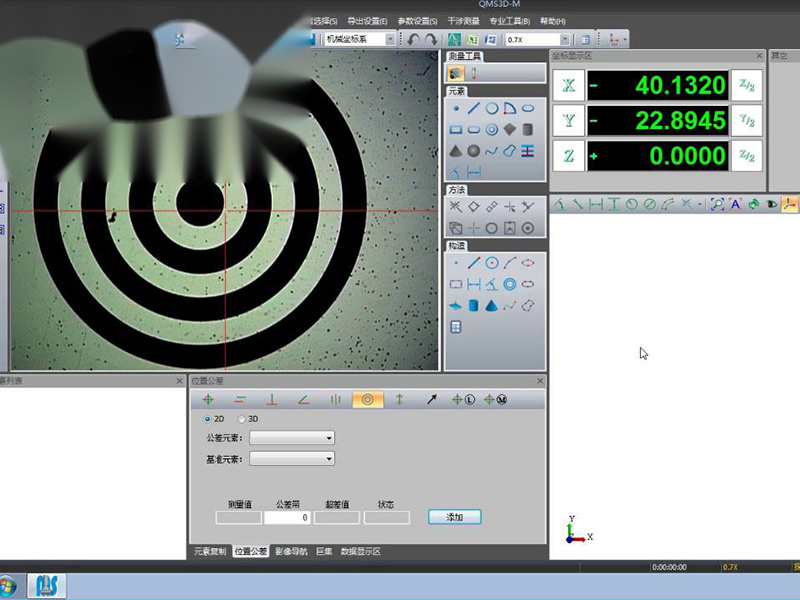Toggle the concentricity tolerance icon
This screenshot has width=800, height=600.
(x=367, y=399)
